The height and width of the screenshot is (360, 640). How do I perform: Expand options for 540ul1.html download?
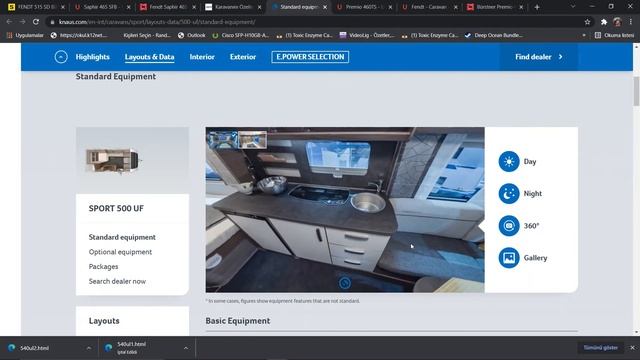186,348
